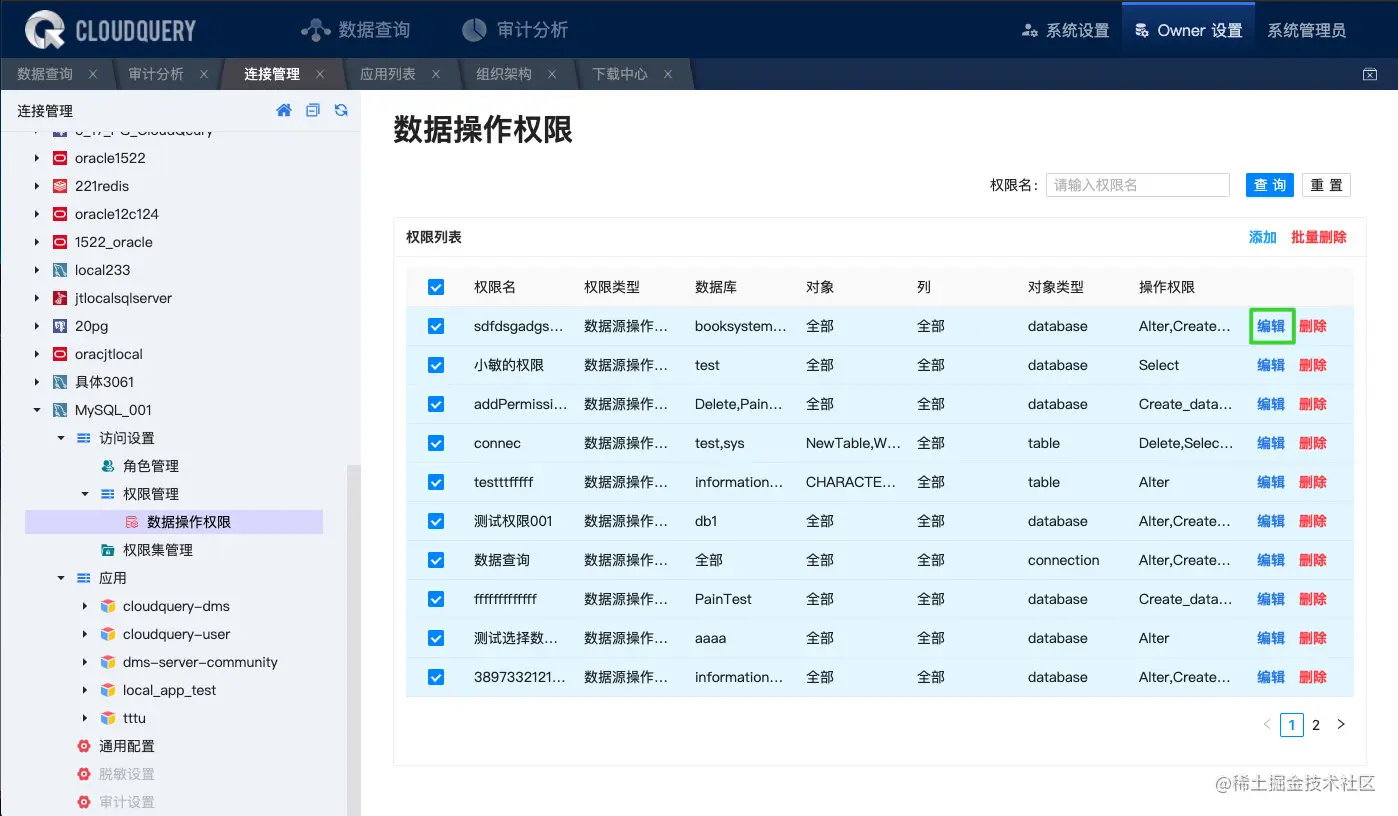Toggle the select-all checkbox in table header
1398x816 pixels.
436,287
